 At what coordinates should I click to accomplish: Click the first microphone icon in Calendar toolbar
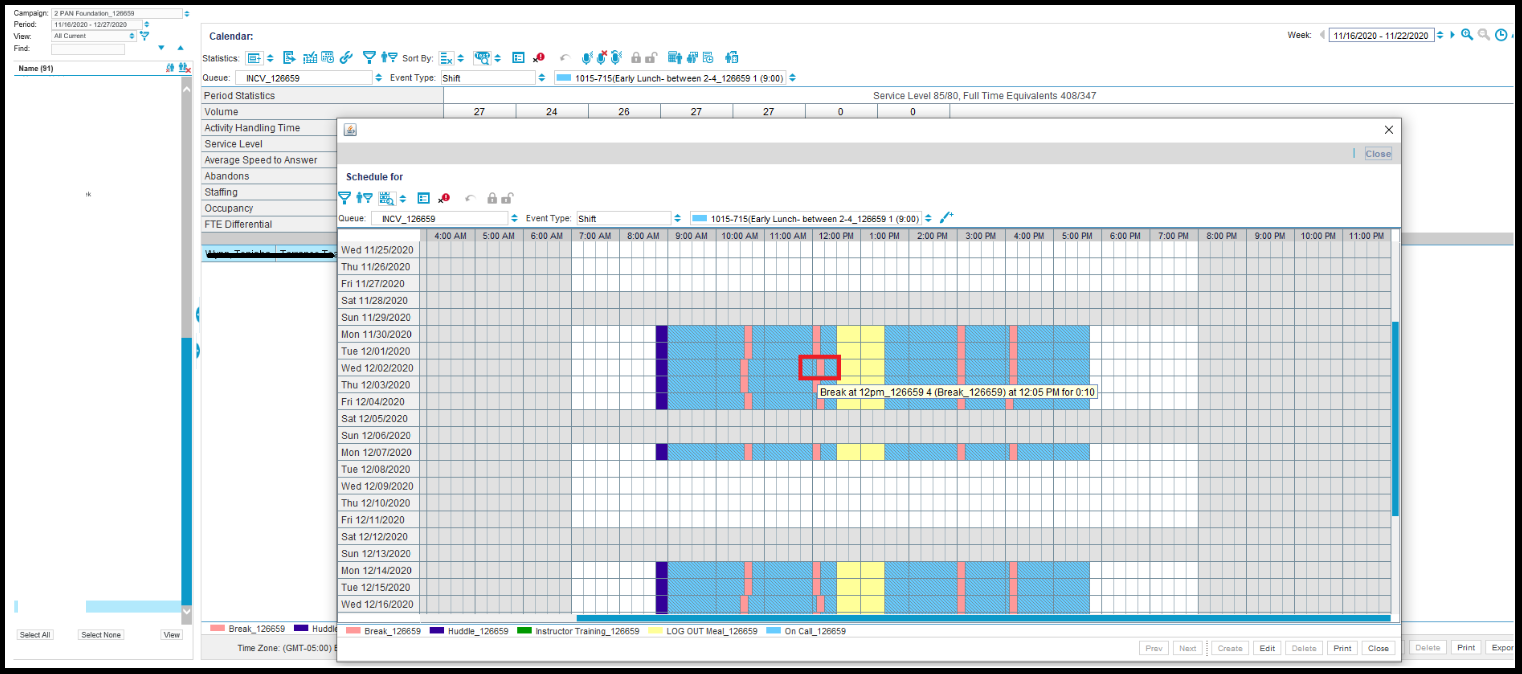coord(587,58)
